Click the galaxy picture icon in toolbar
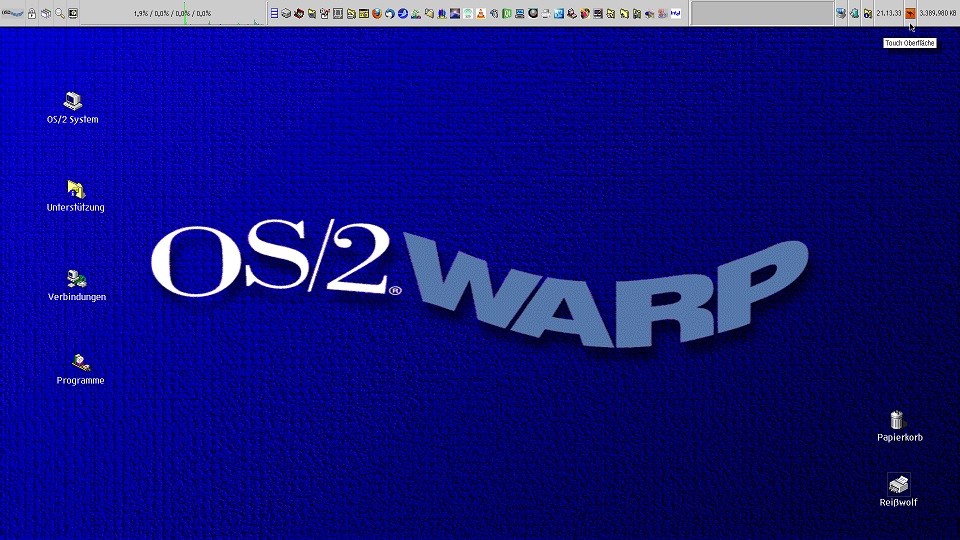 click(x=455, y=13)
